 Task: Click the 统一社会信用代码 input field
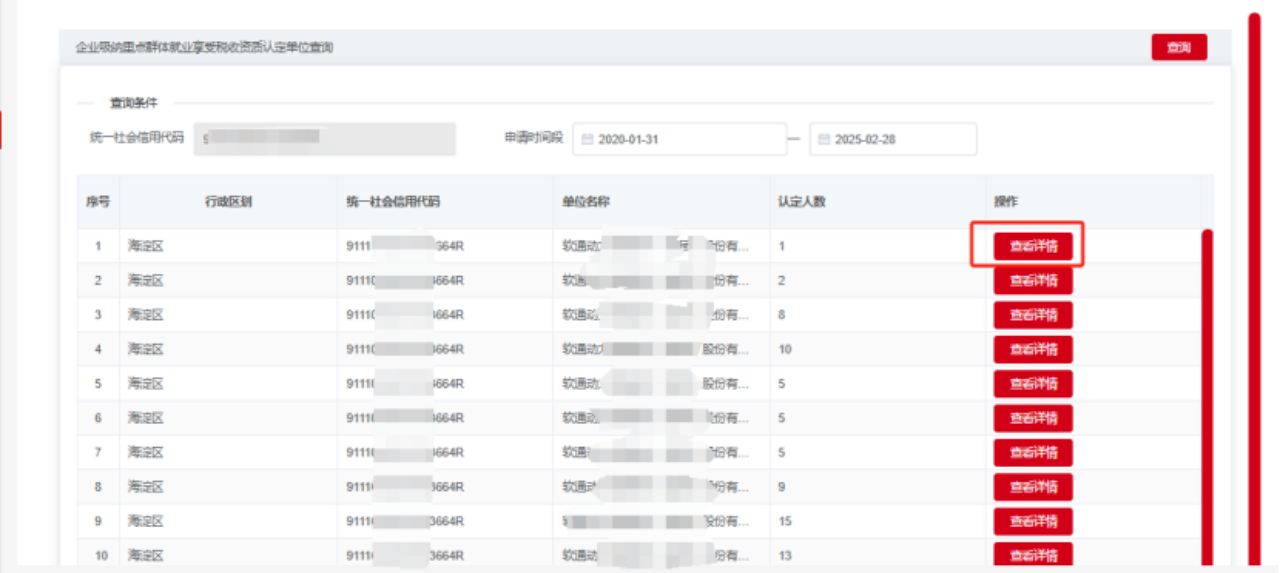coord(324,139)
